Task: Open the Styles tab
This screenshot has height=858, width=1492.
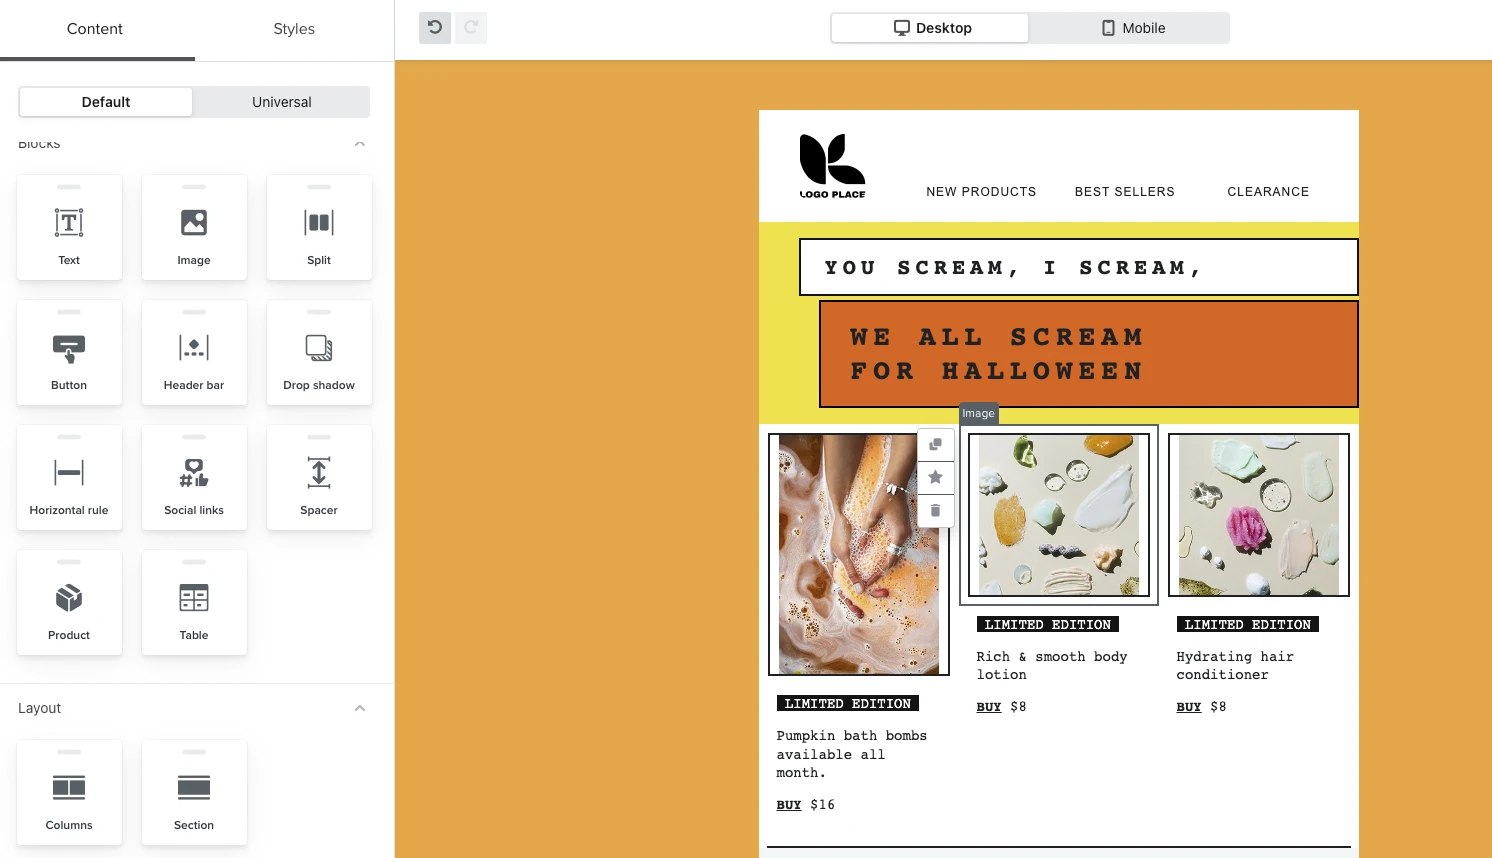Action: click(294, 29)
